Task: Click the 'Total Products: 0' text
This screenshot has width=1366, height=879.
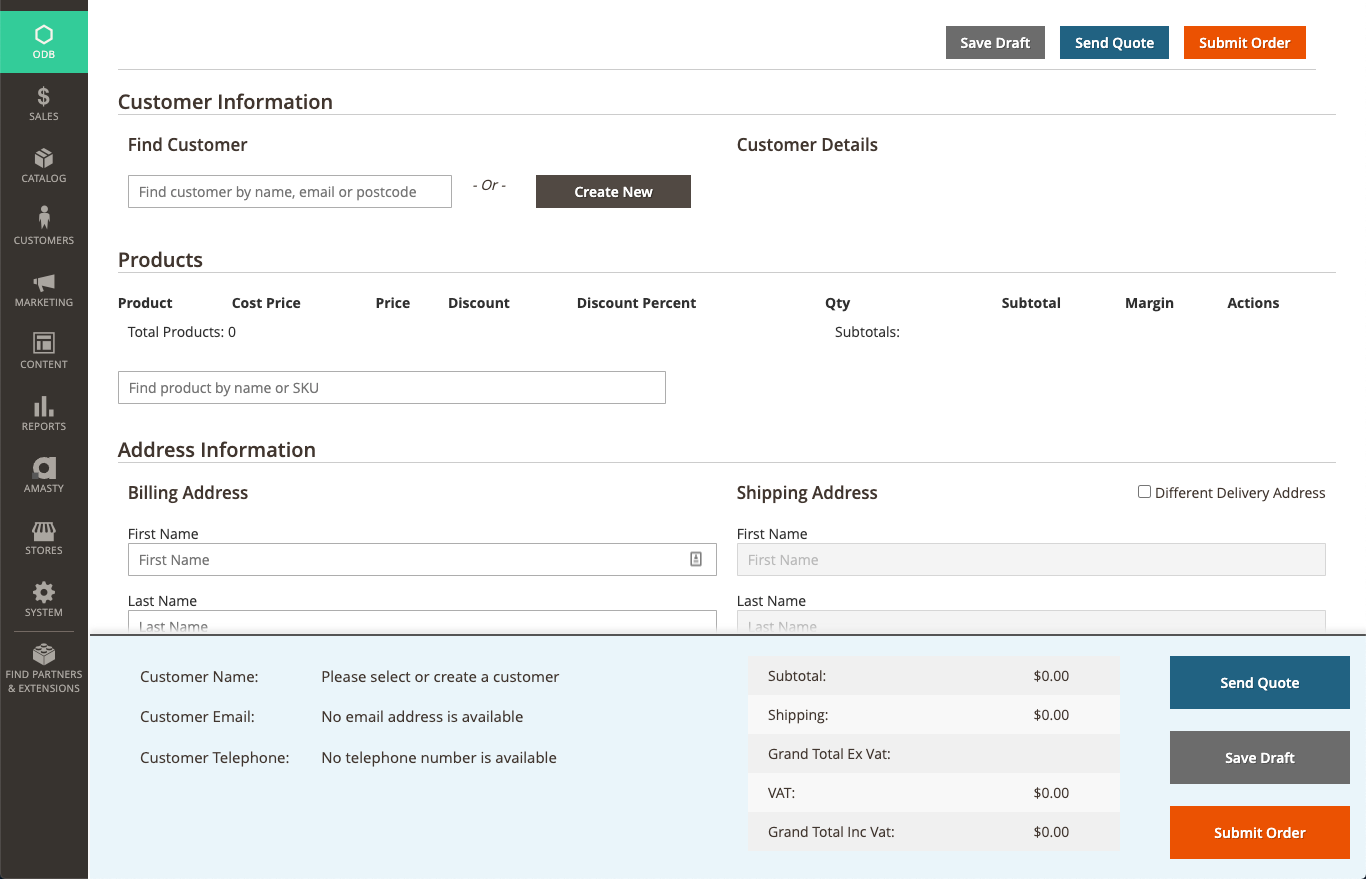Action: (x=182, y=332)
